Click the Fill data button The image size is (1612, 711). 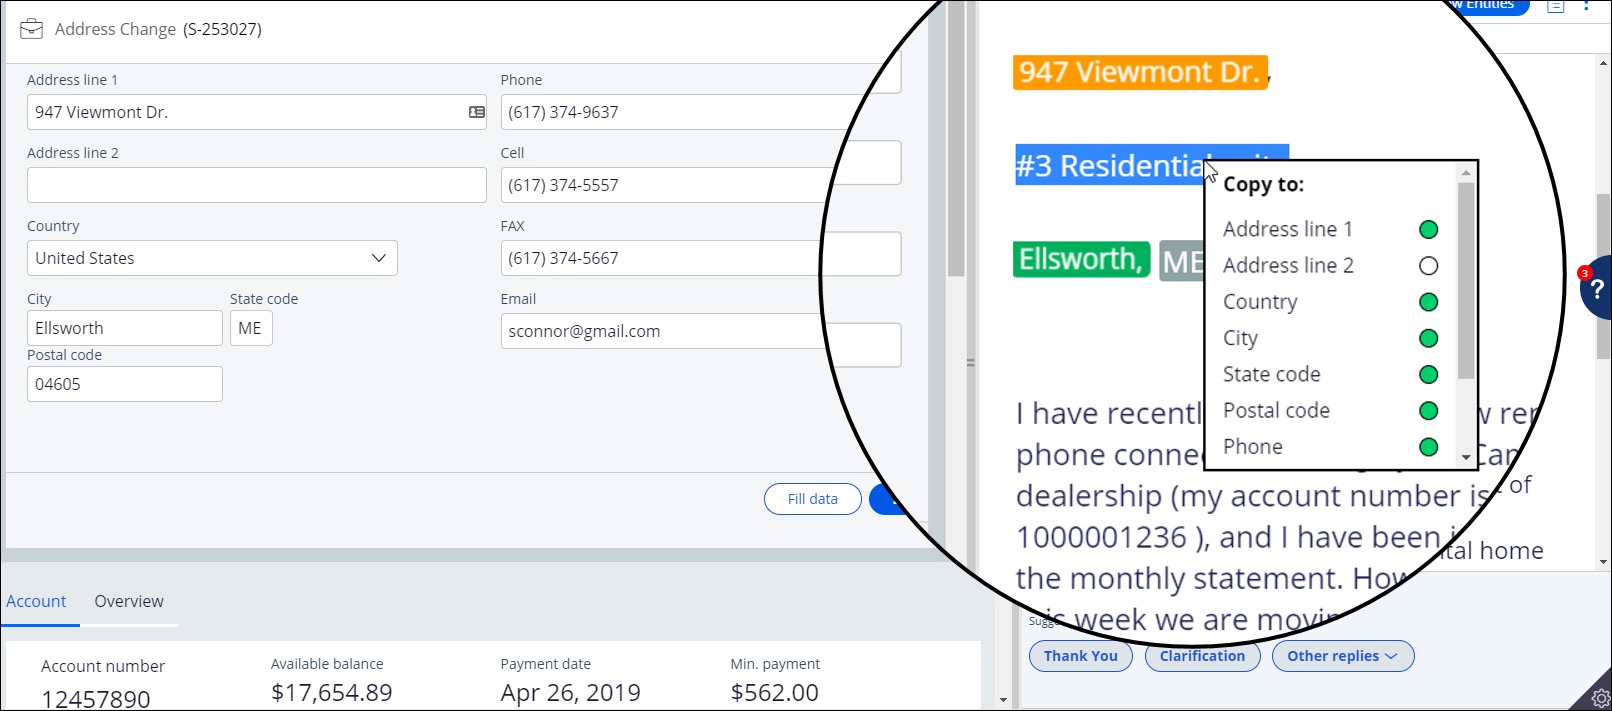click(812, 499)
